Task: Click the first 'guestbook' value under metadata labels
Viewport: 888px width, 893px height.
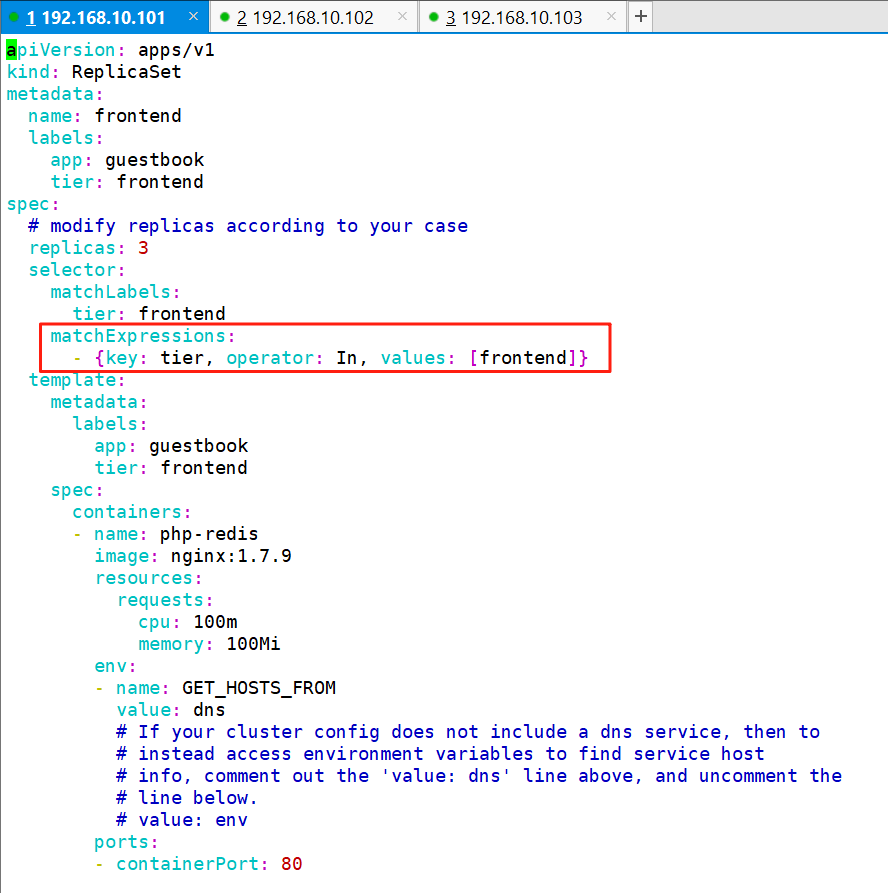Action: coord(154,160)
